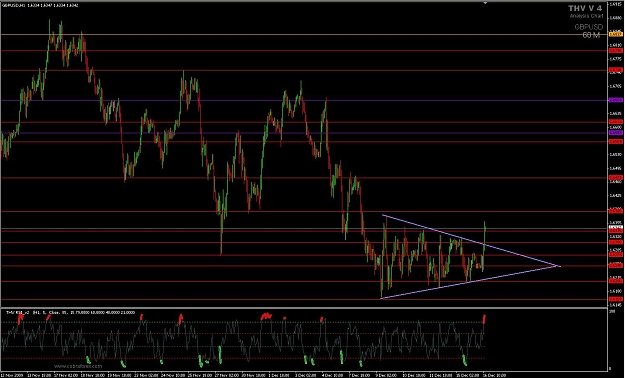This screenshot has width=625, height=378.
Task: Select the ascending purple triangle trendline
Action: (x=470, y=282)
